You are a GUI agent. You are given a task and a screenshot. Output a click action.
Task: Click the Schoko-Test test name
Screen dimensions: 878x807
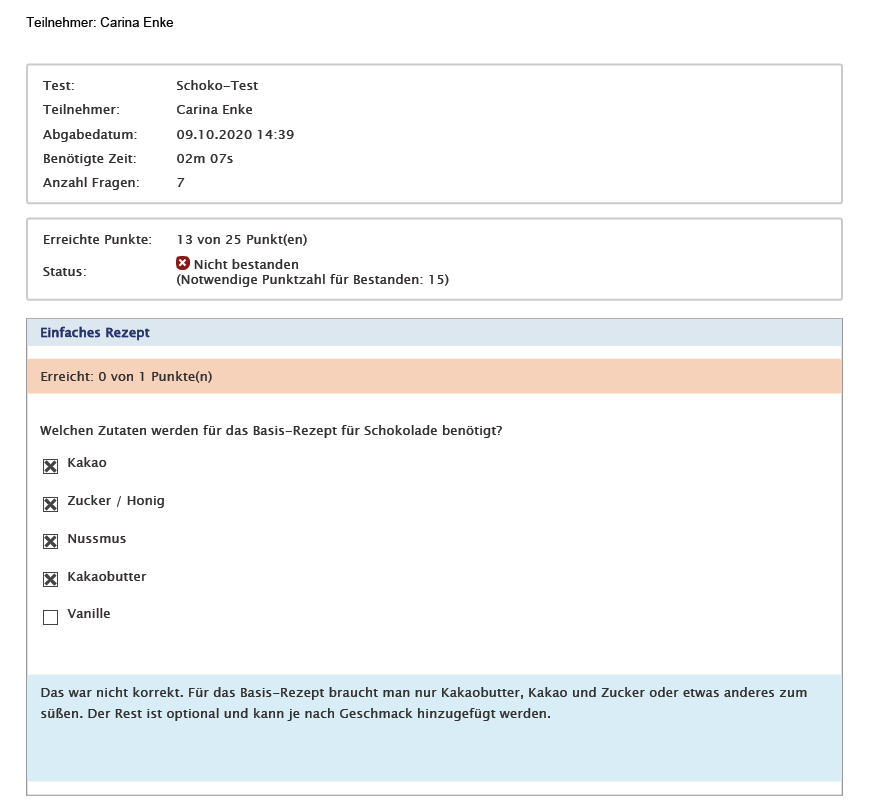tap(217, 86)
